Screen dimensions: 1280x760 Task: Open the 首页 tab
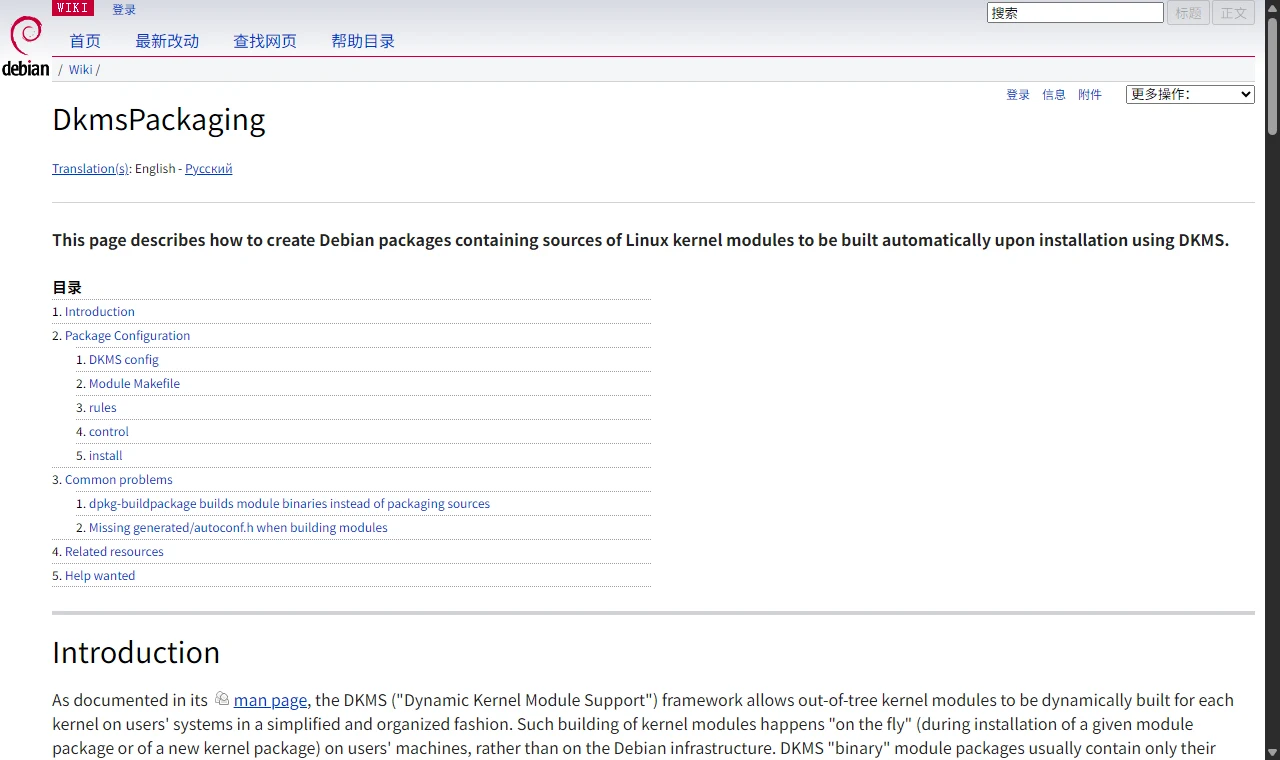85,41
